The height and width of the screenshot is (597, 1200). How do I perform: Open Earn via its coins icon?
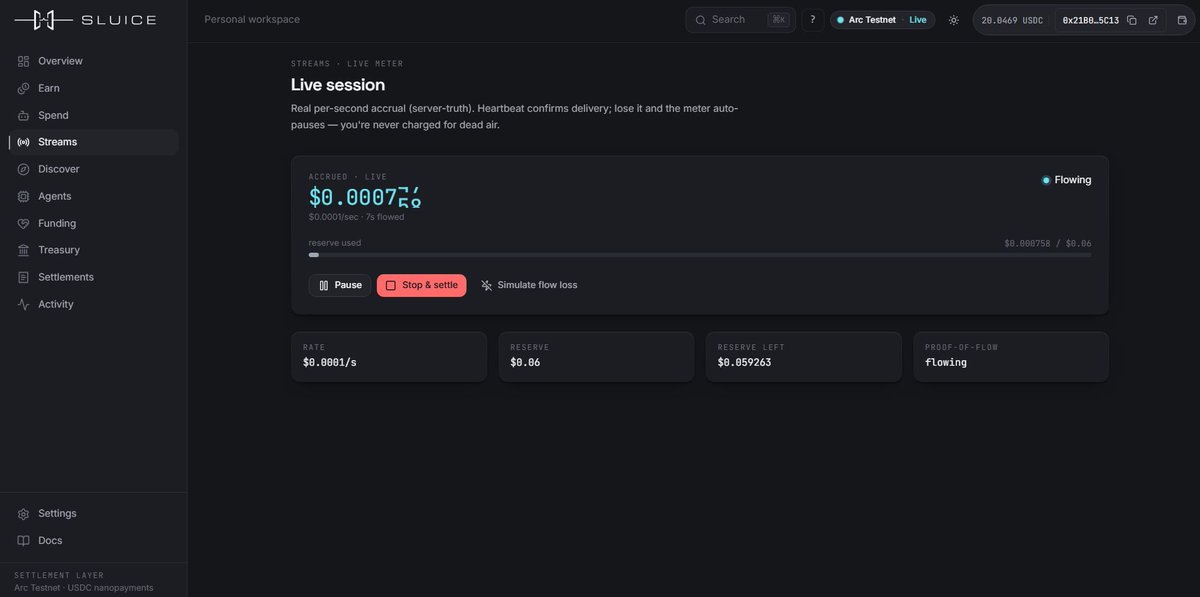click(x=23, y=88)
